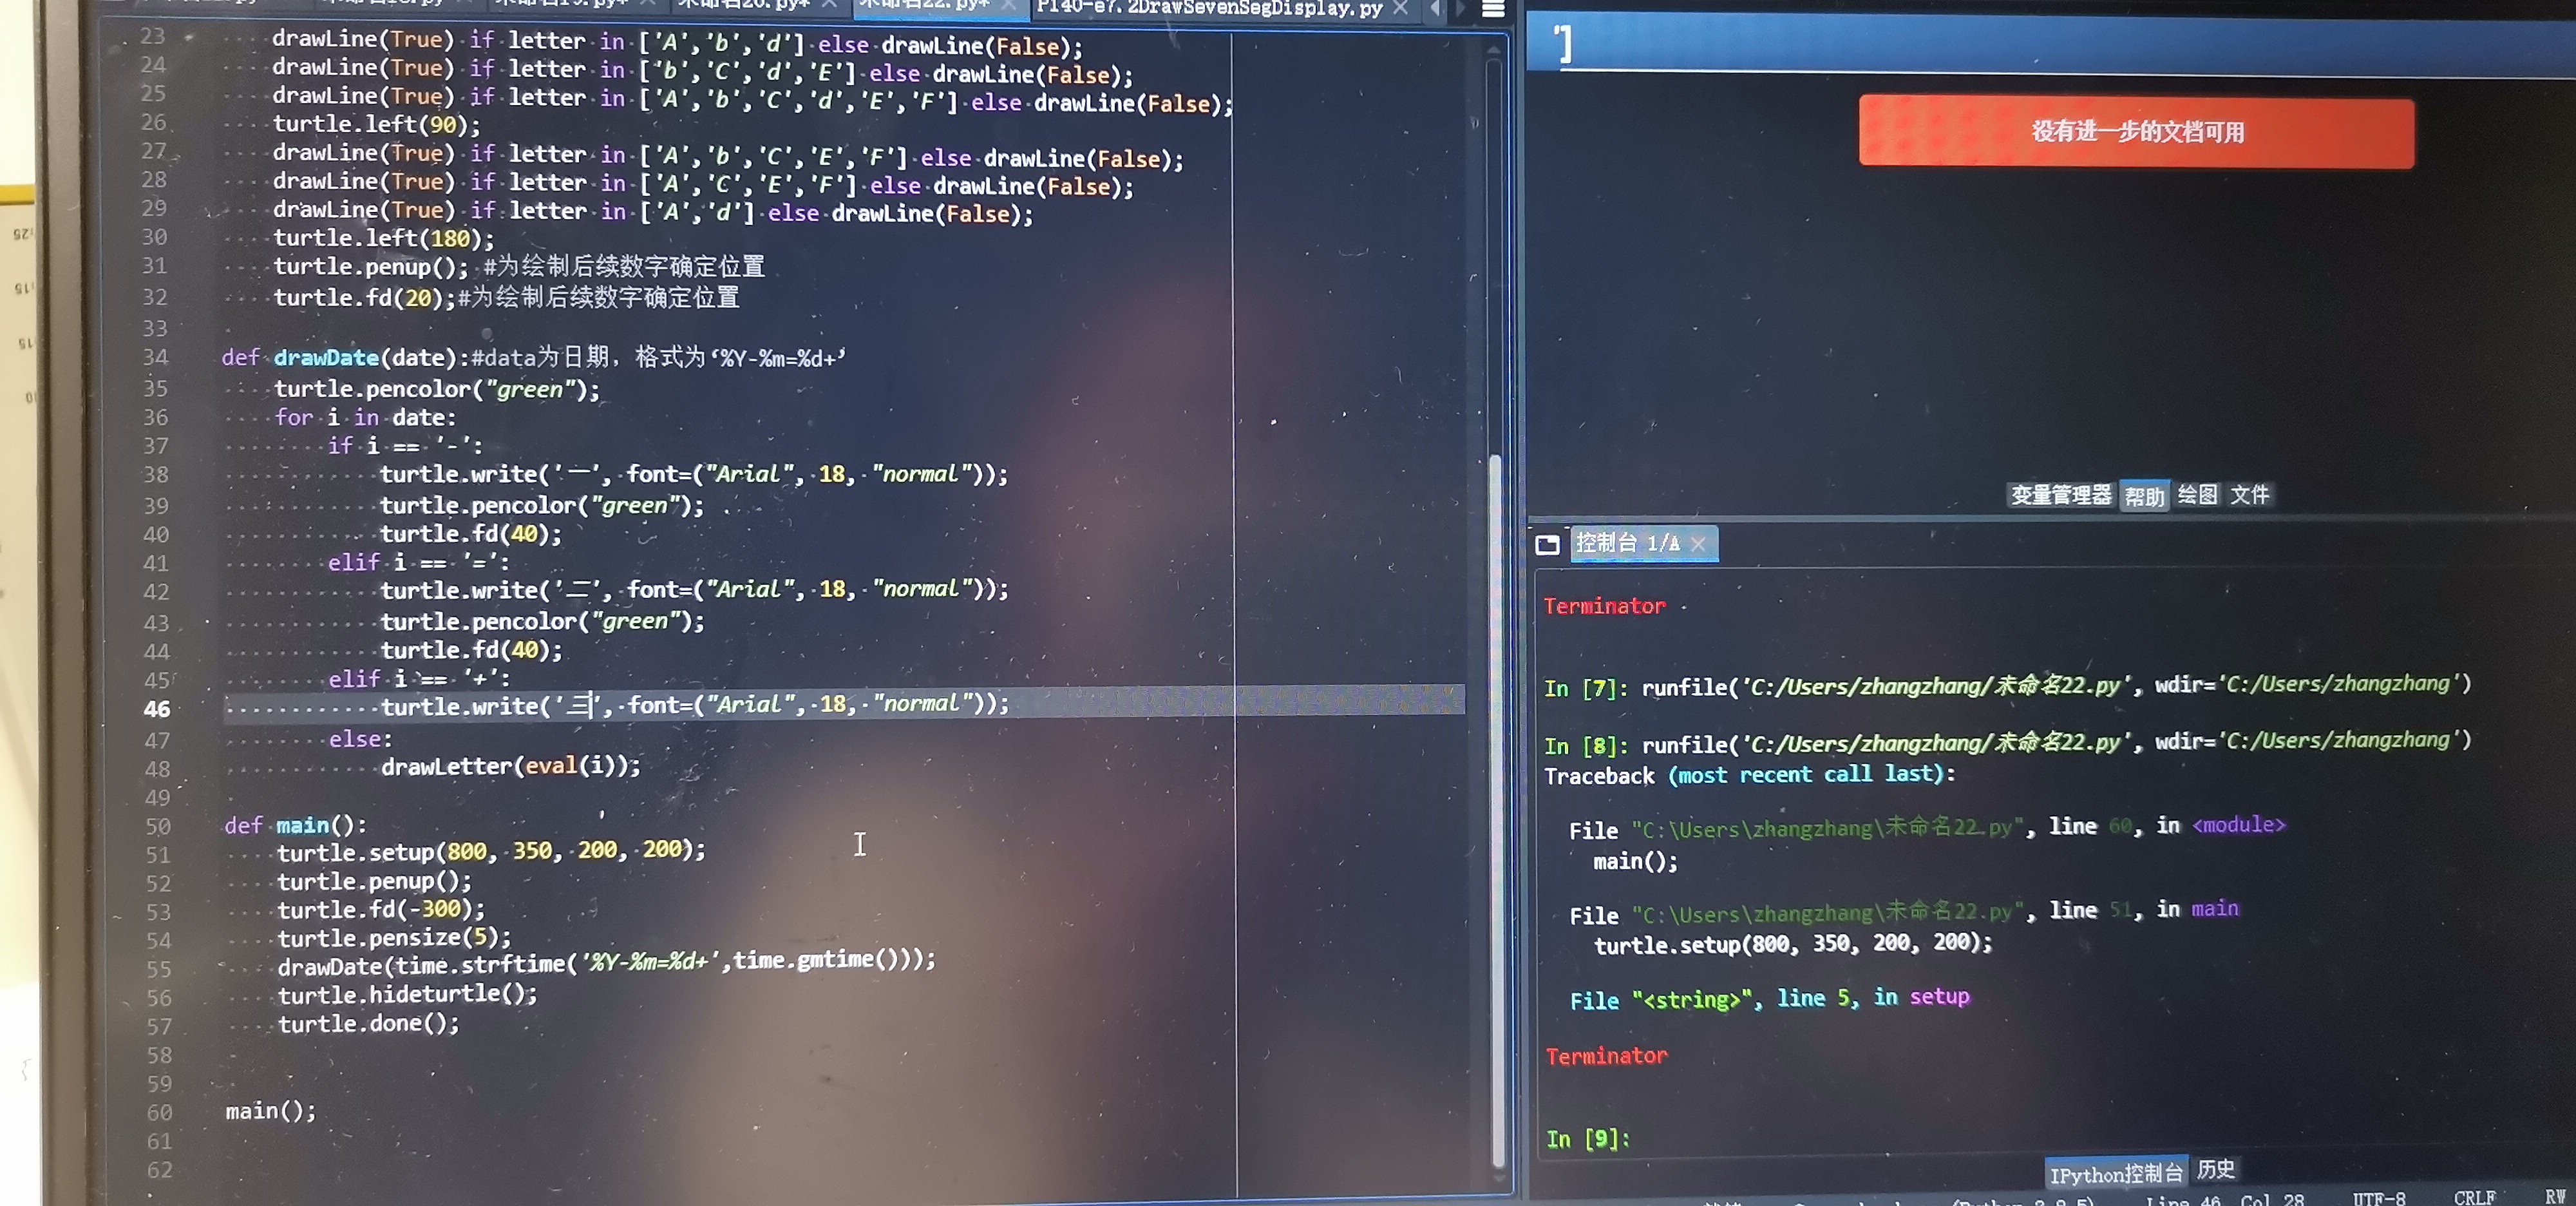Switch to the 历史 tab
The image size is (2576, 1206).
point(2216,1169)
